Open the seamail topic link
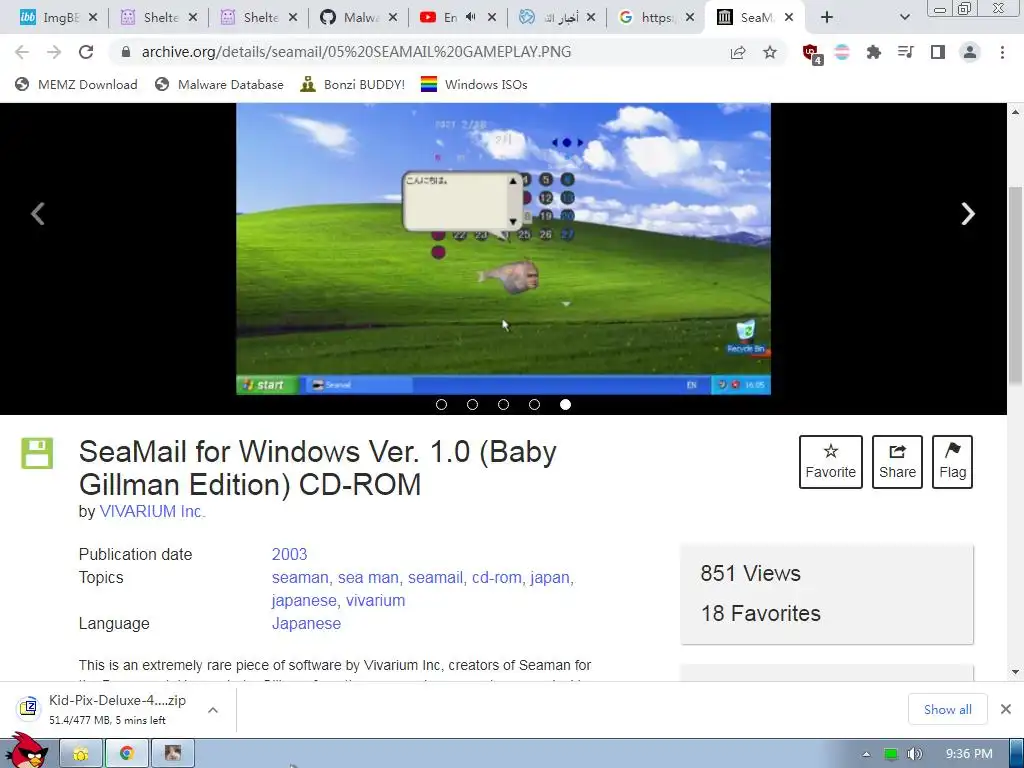This screenshot has height=768, width=1024. coord(435,577)
